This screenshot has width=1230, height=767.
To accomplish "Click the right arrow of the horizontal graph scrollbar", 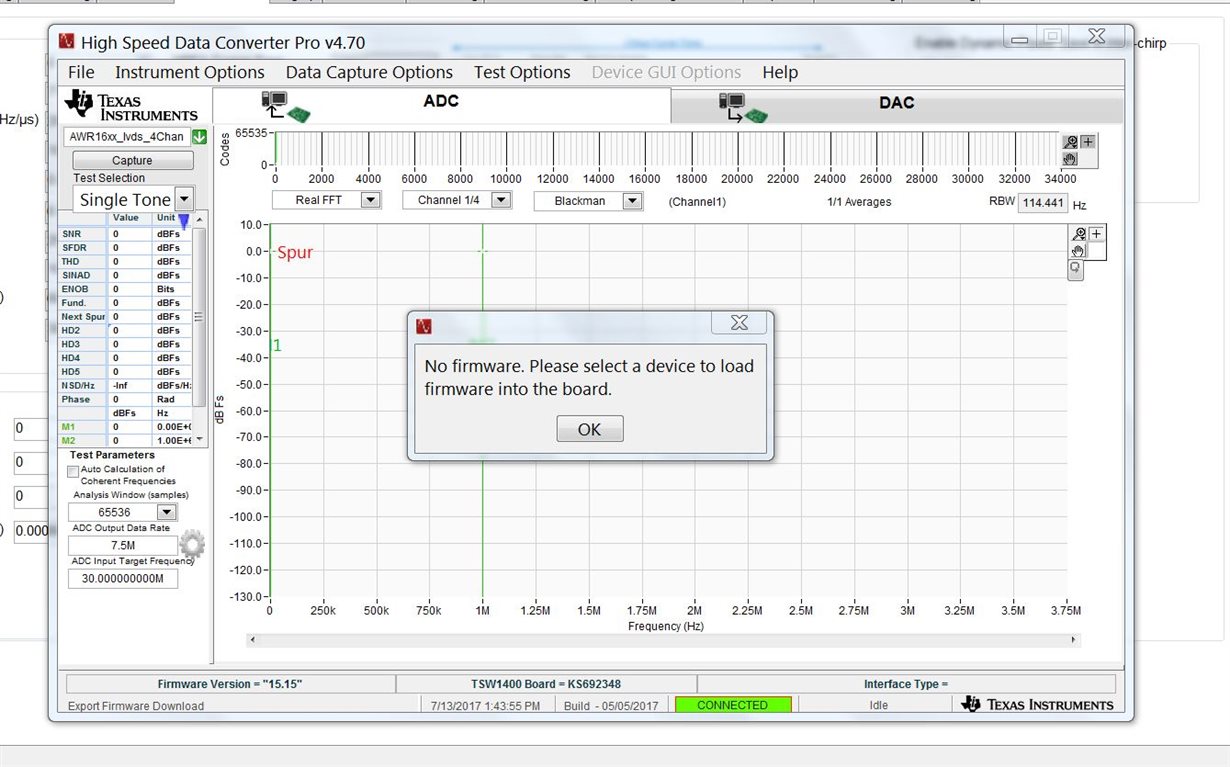I will coord(1074,640).
